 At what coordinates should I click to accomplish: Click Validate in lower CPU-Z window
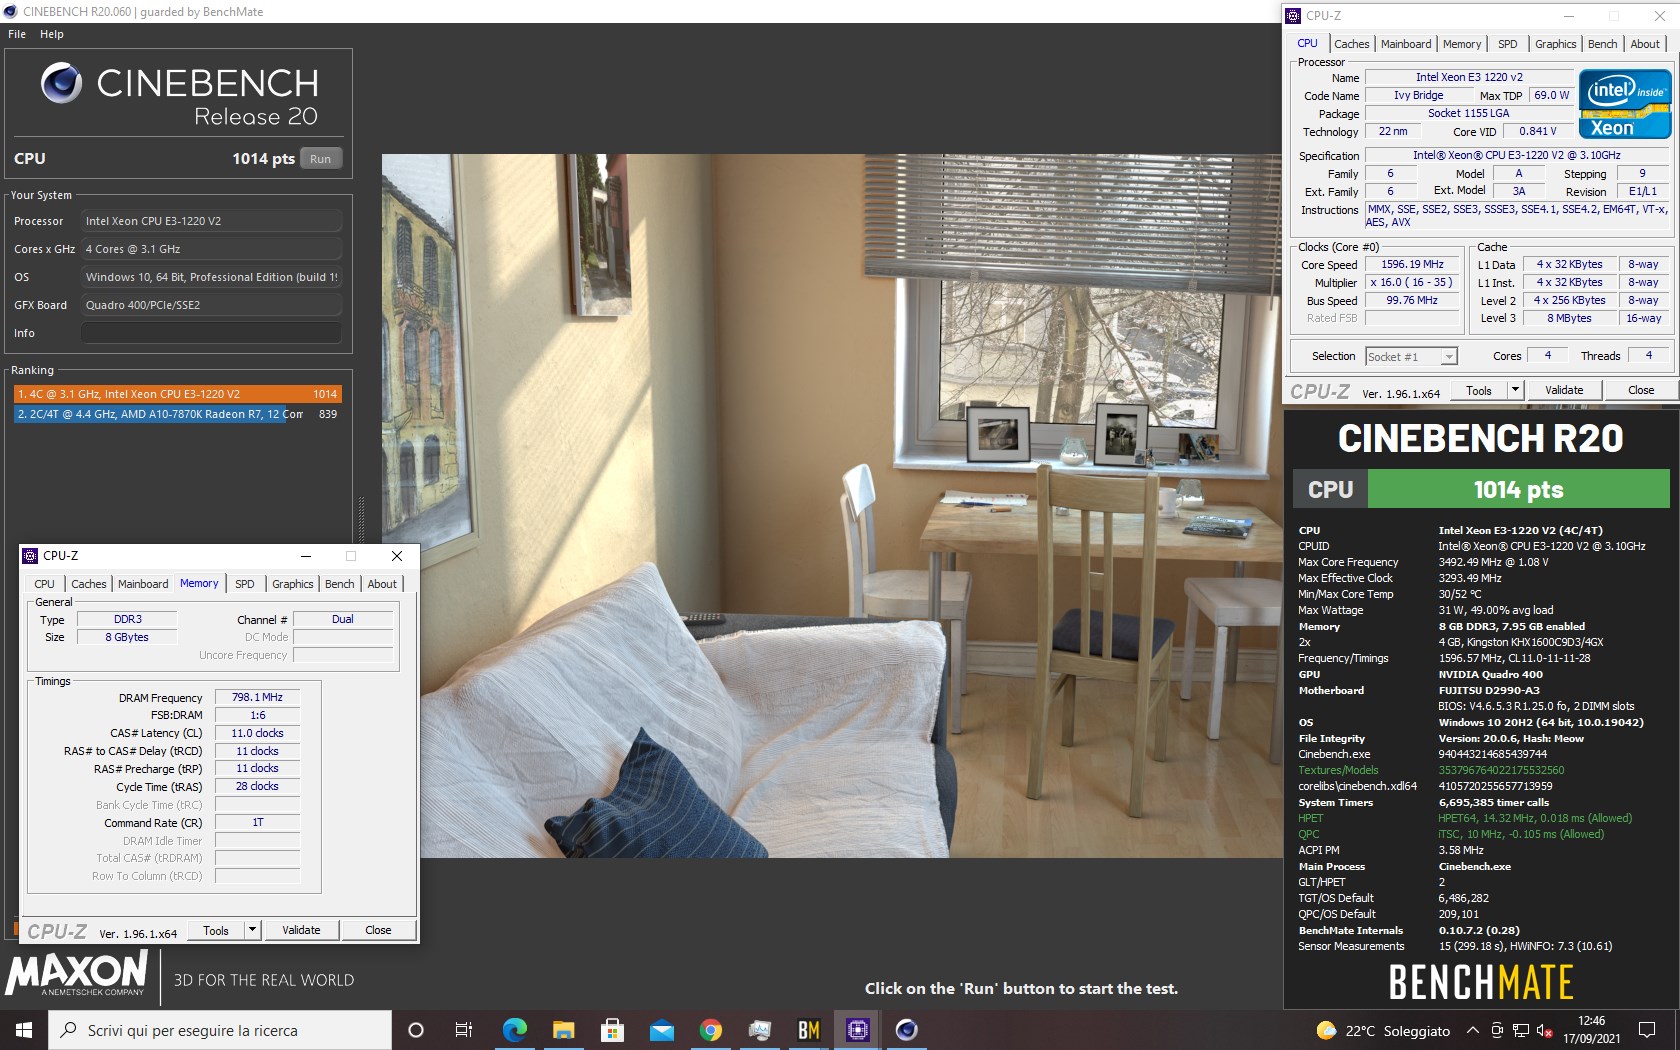[301, 931]
